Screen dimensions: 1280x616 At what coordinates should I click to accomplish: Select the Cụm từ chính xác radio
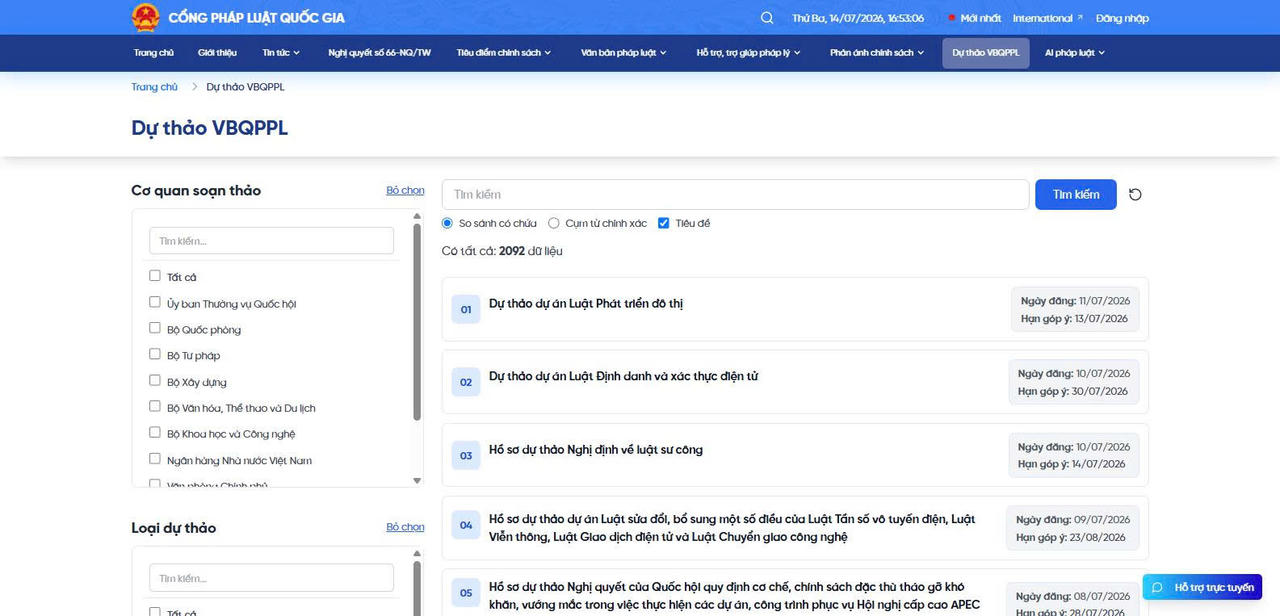pos(554,223)
